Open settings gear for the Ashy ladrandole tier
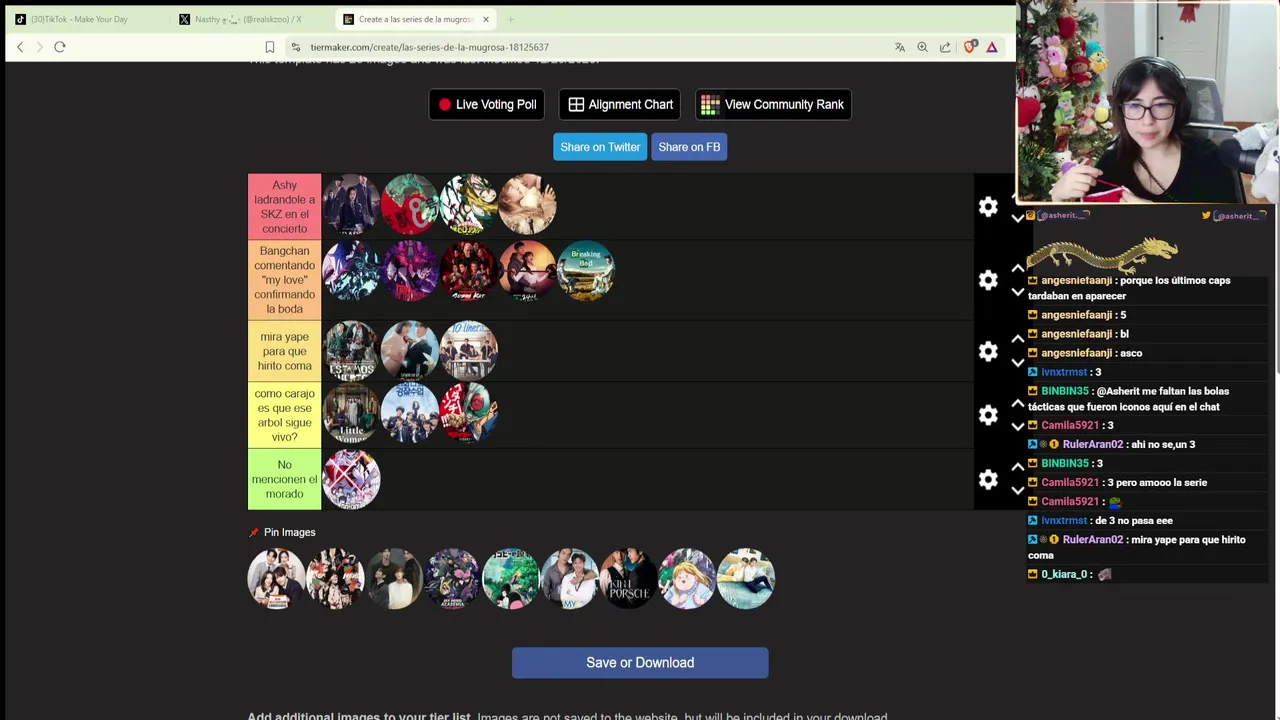1280x720 pixels. [988, 207]
